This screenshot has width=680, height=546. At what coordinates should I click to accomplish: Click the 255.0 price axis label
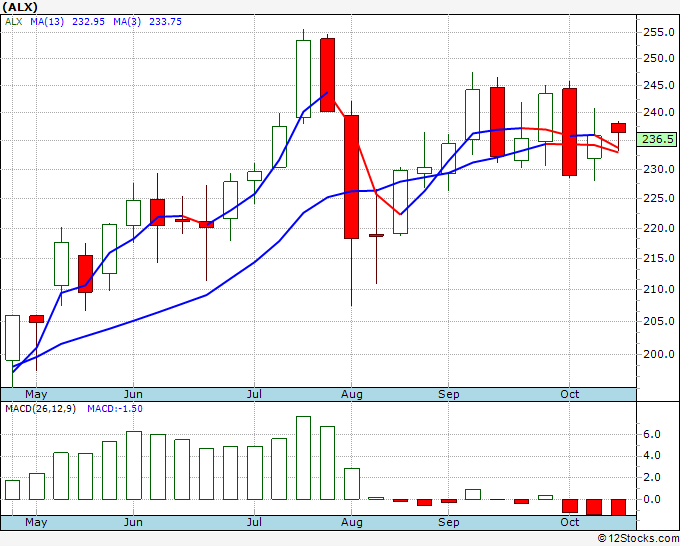coord(659,33)
